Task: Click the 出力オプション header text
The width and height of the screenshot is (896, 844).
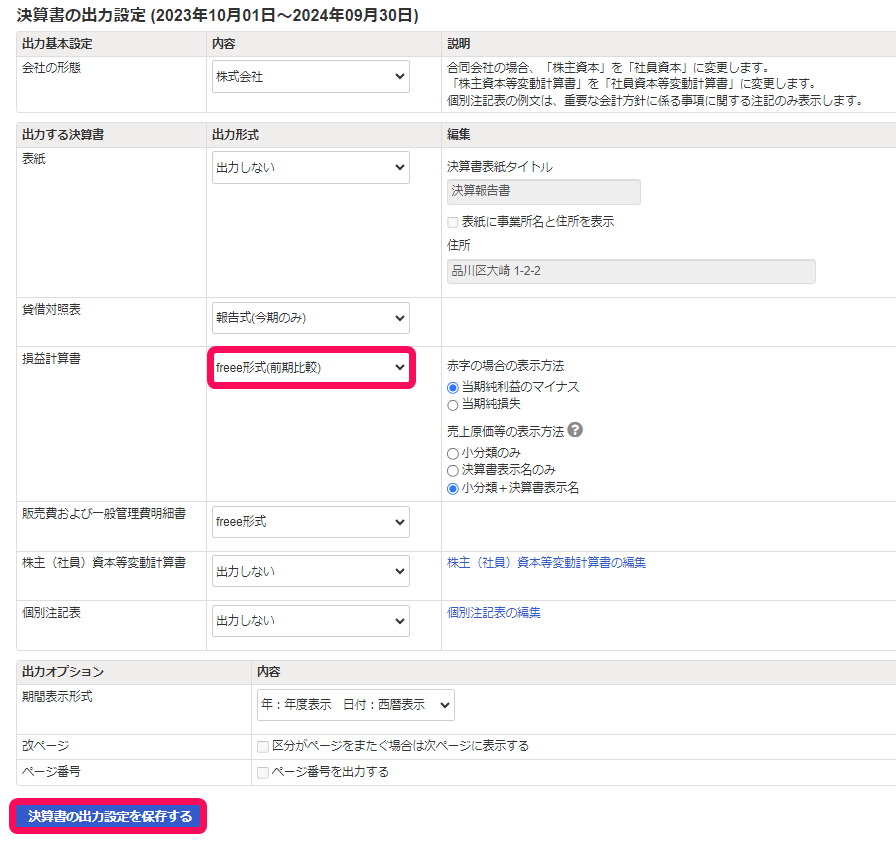Action: [63, 671]
